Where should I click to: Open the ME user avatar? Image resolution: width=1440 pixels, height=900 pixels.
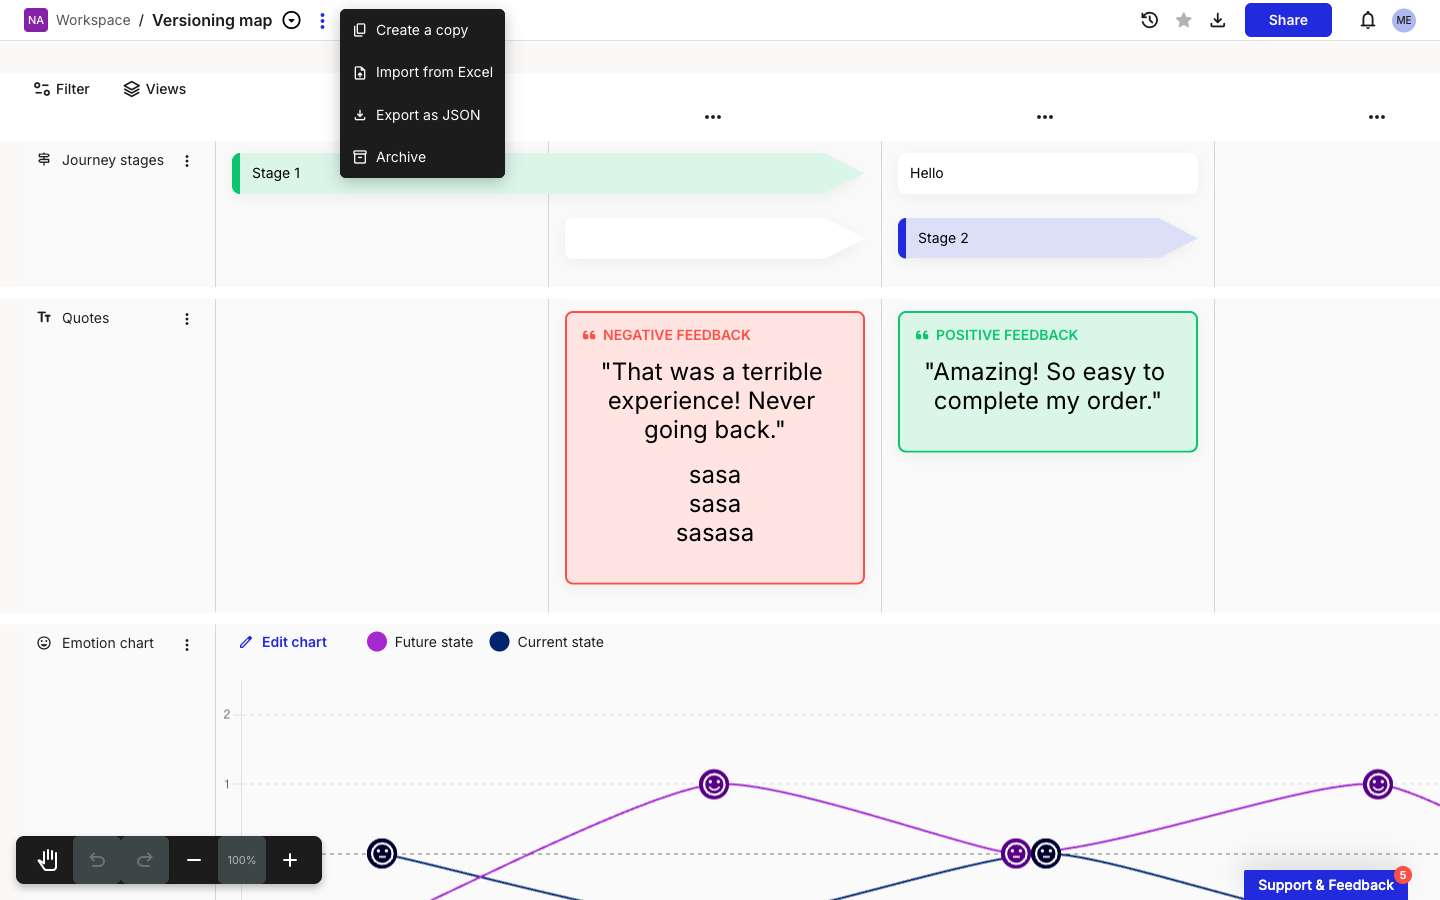(x=1404, y=20)
